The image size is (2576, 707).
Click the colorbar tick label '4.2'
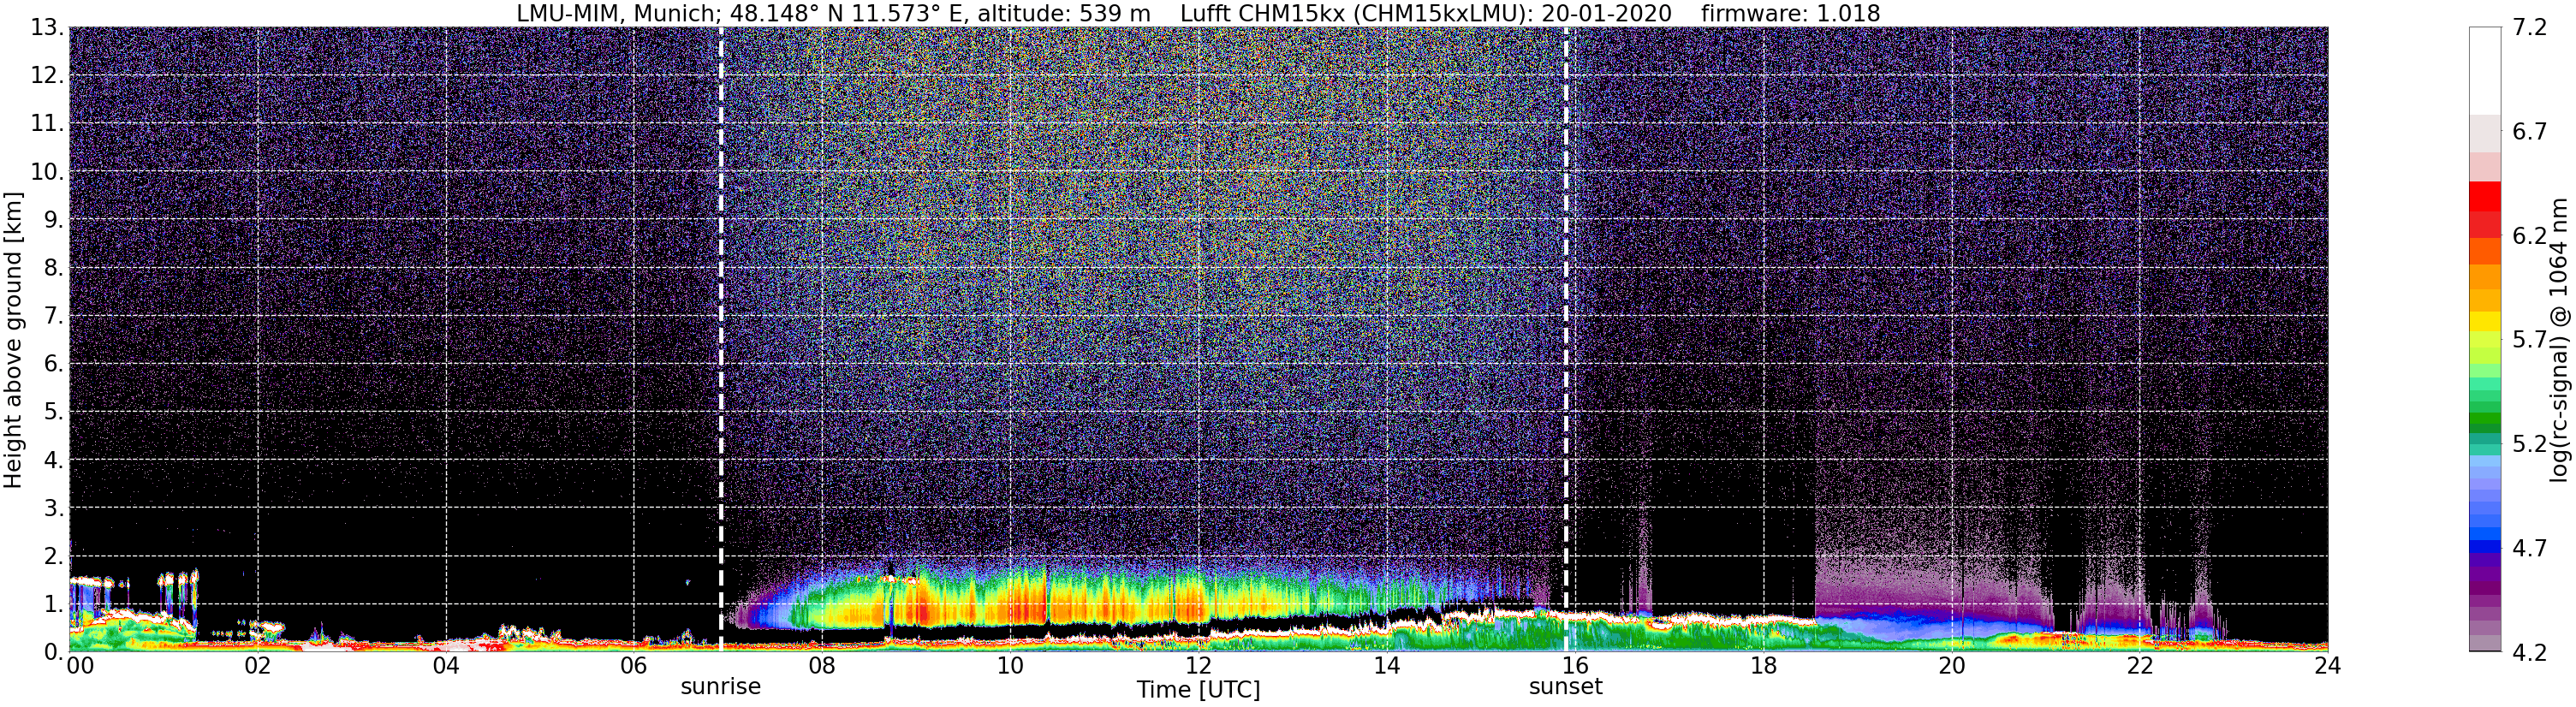point(2529,653)
